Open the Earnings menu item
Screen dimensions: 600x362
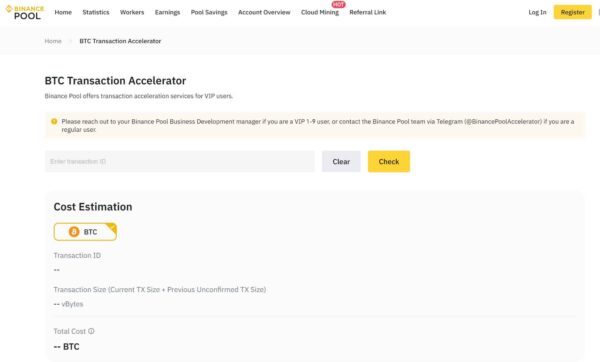coord(167,12)
